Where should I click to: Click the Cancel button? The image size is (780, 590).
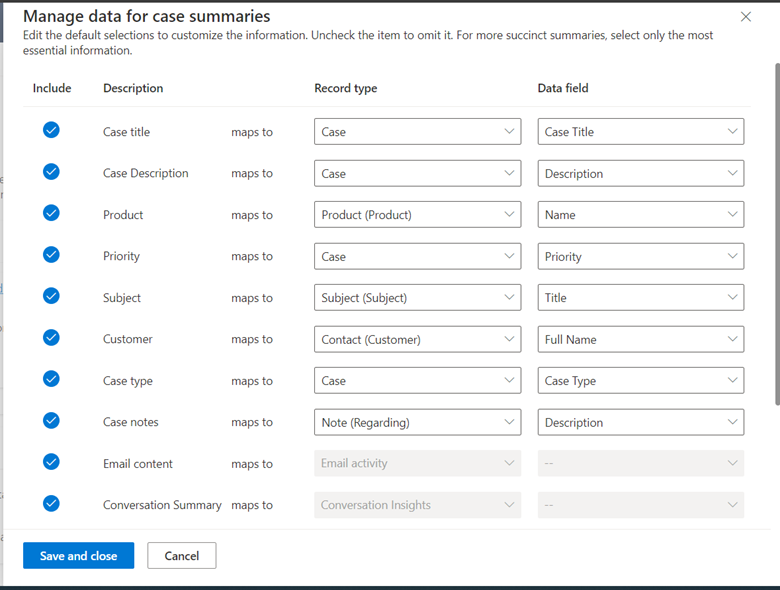point(181,556)
